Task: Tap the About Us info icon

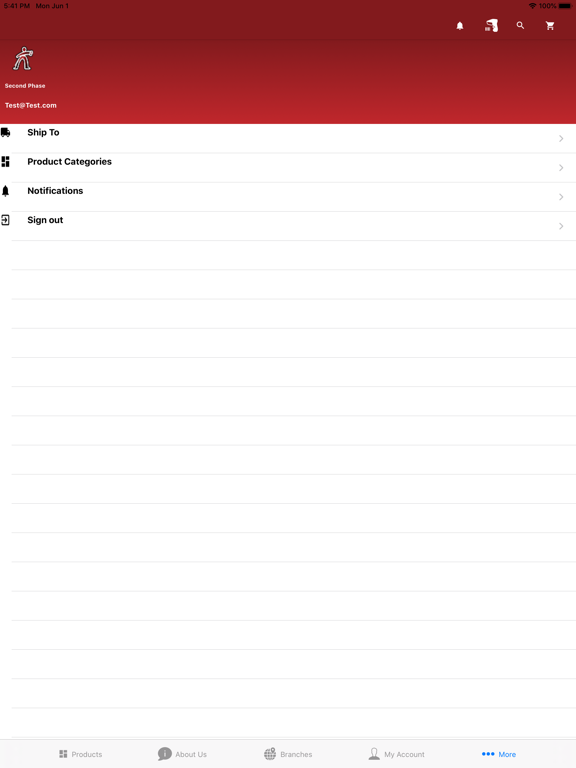Action: [x=165, y=754]
